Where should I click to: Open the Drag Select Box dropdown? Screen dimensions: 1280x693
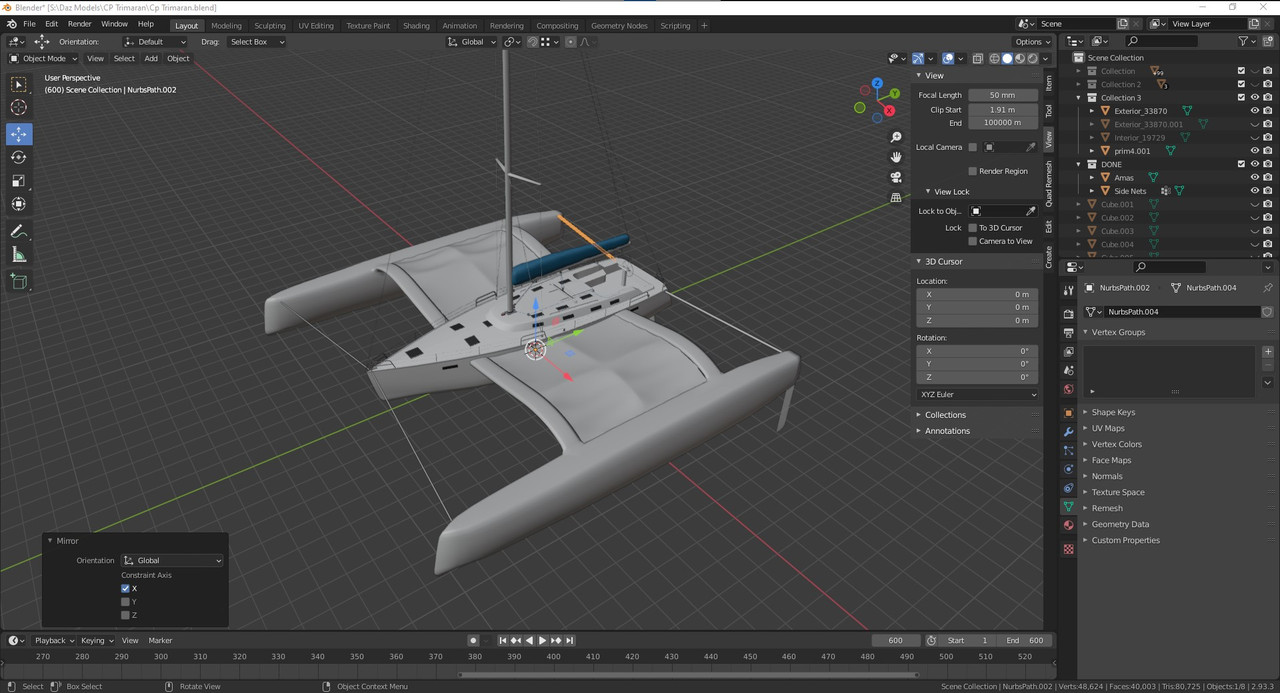256,42
